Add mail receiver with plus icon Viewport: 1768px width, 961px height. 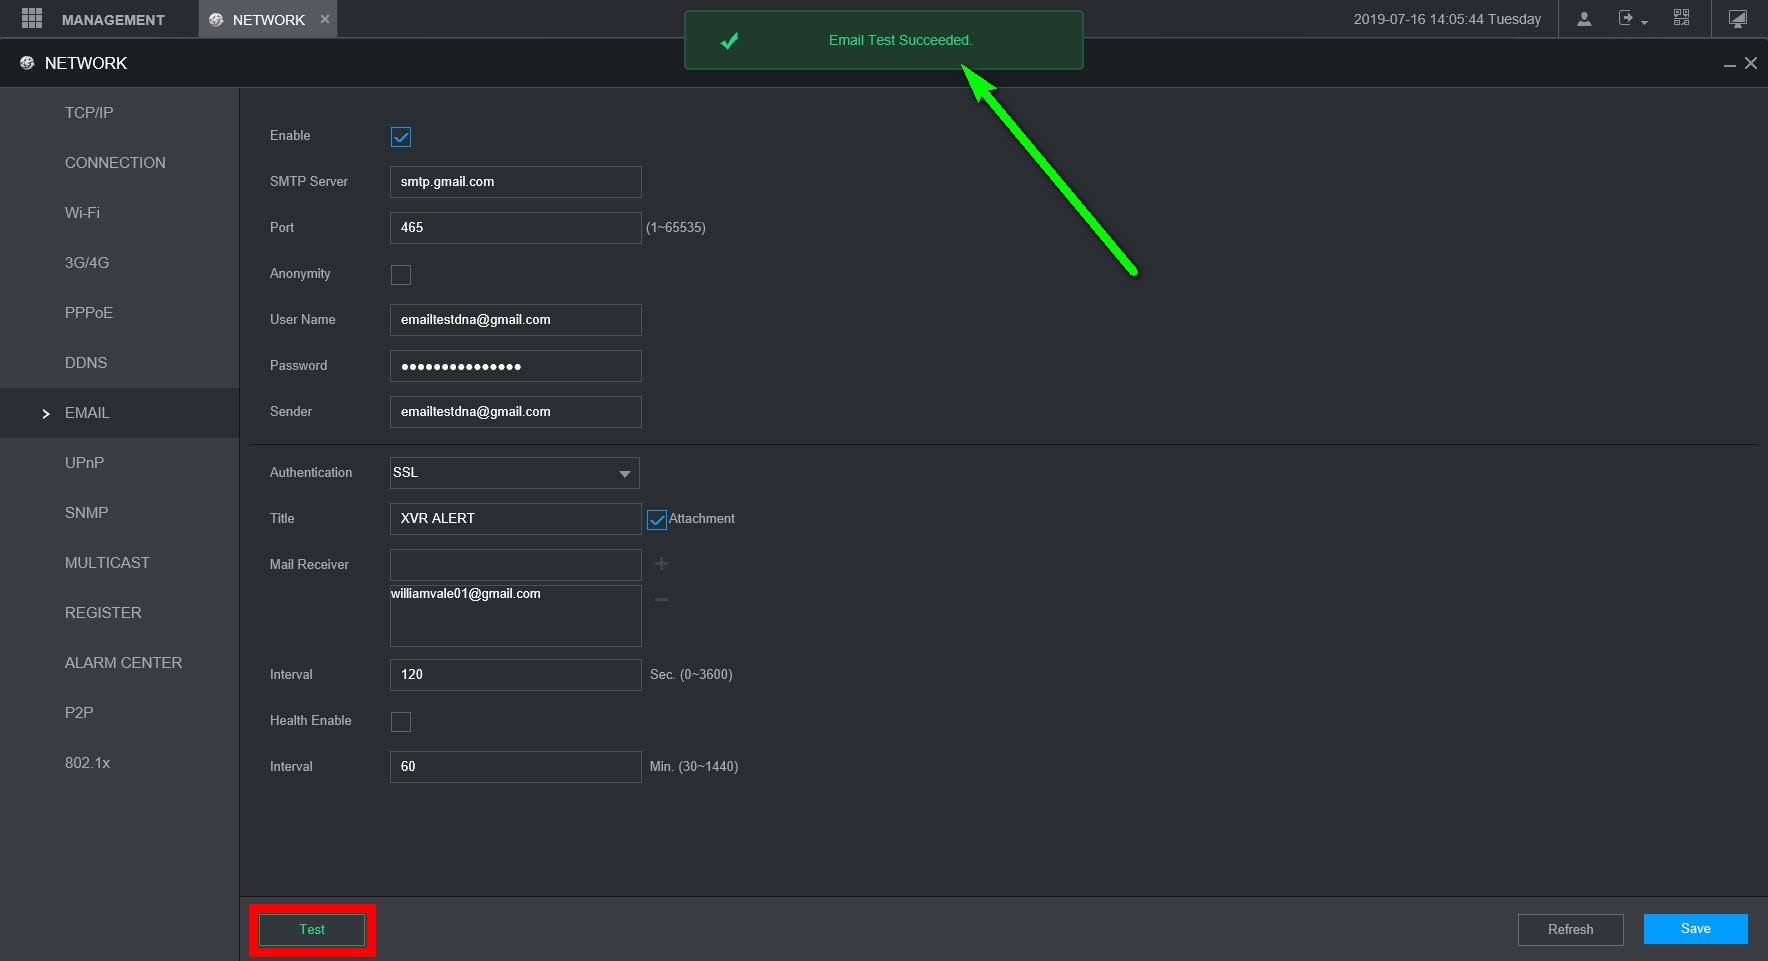tap(661, 564)
